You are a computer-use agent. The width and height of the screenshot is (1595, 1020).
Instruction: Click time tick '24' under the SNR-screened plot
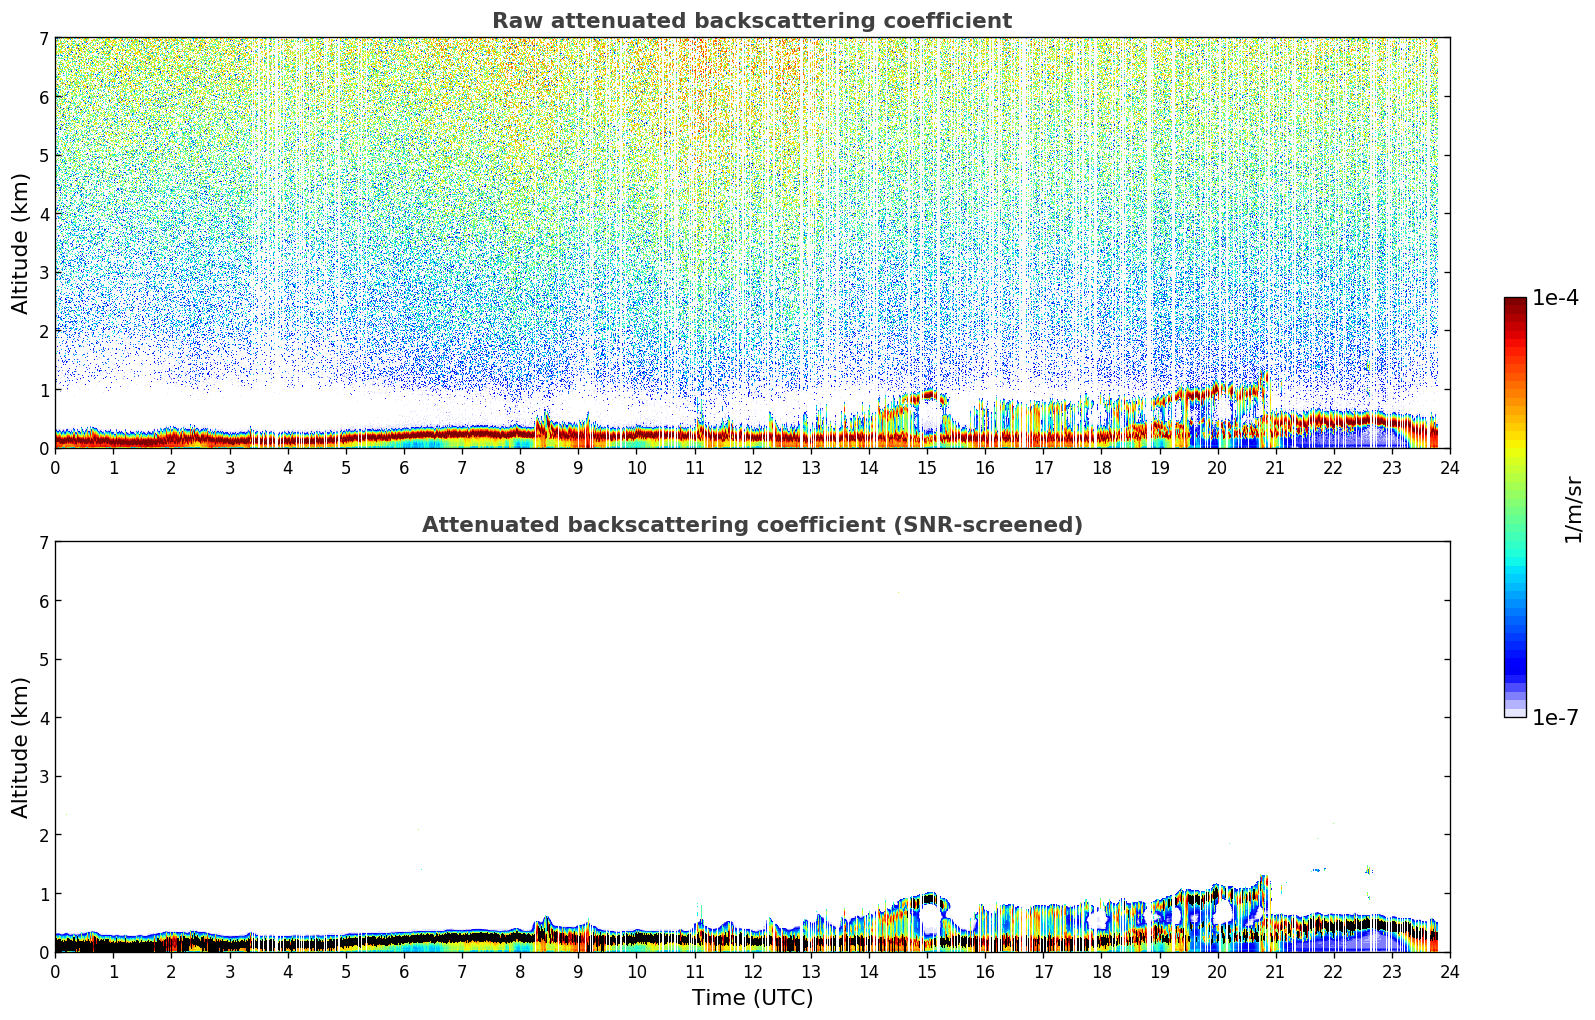click(x=1450, y=971)
